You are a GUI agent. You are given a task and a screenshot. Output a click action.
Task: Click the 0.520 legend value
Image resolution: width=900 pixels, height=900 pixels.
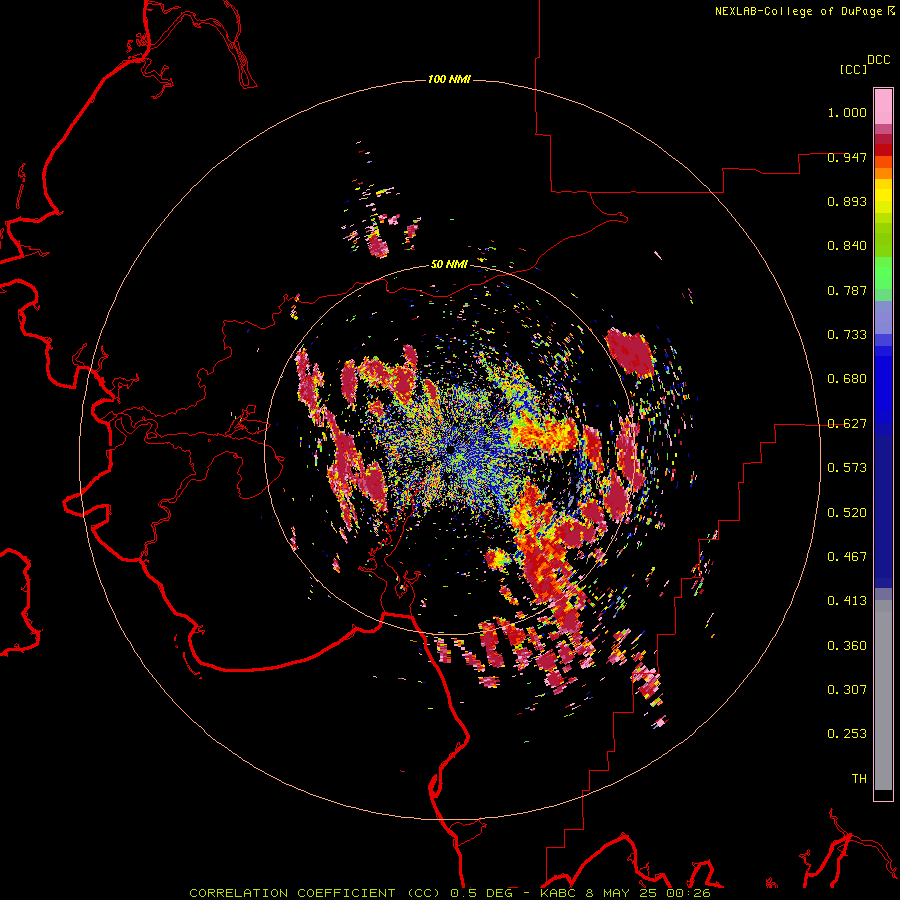pos(847,513)
